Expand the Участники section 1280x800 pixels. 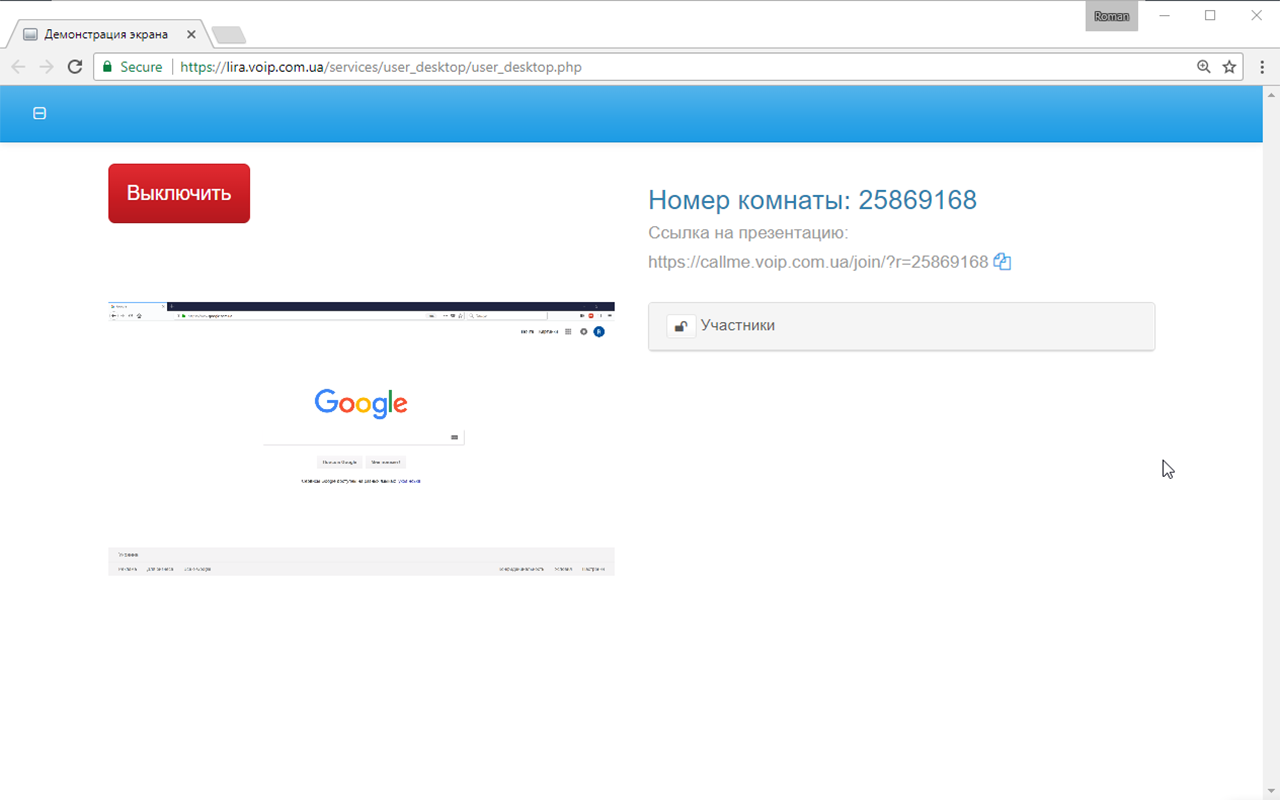(x=900, y=325)
